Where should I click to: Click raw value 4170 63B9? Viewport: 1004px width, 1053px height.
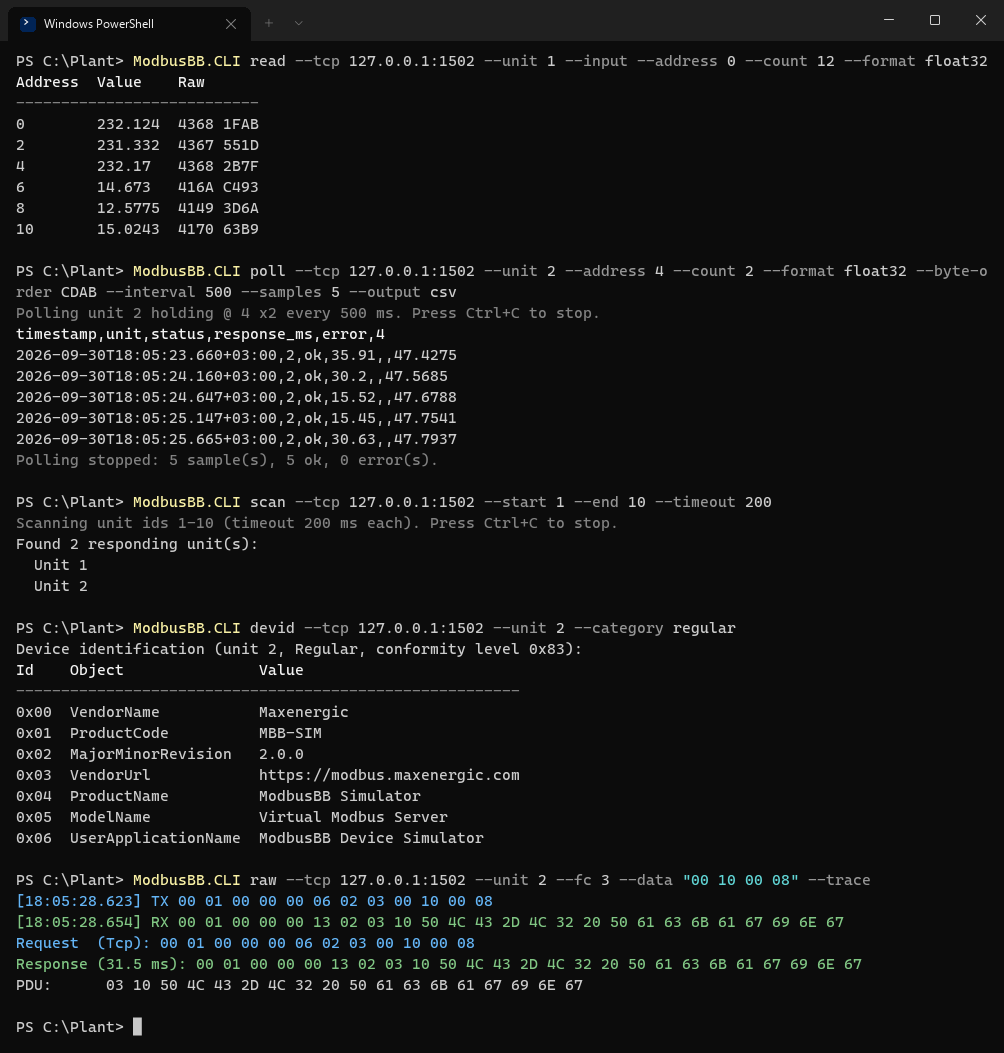tap(218, 229)
